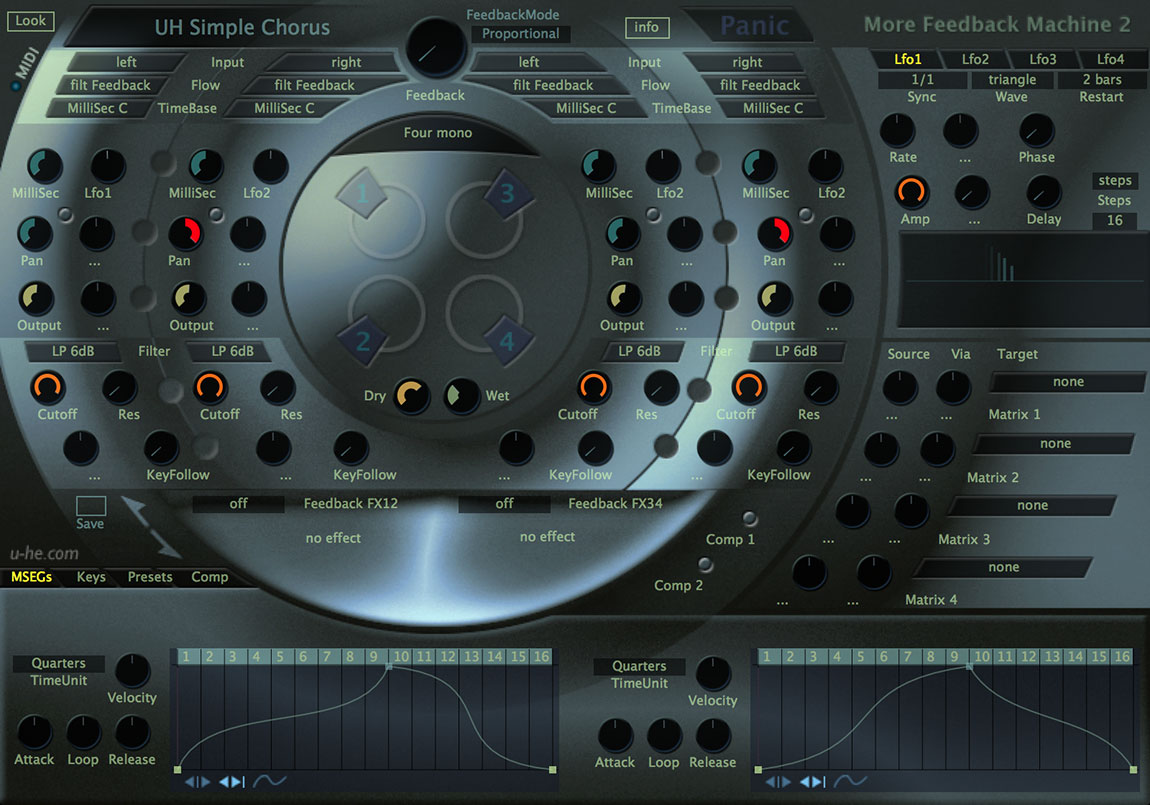Viewport: 1150px width, 805px height.
Task: Open the Matrix 1 target none selector
Action: coord(1068,382)
